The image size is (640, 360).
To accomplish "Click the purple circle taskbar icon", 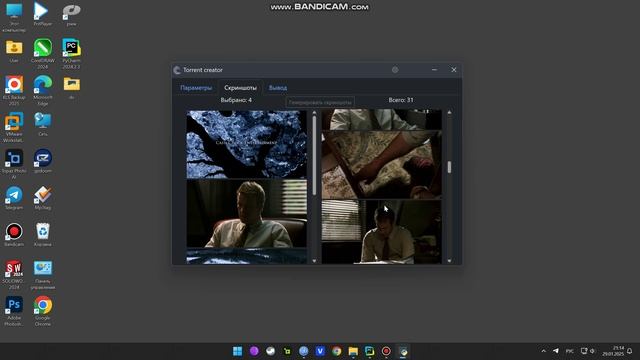I will 254,351.
